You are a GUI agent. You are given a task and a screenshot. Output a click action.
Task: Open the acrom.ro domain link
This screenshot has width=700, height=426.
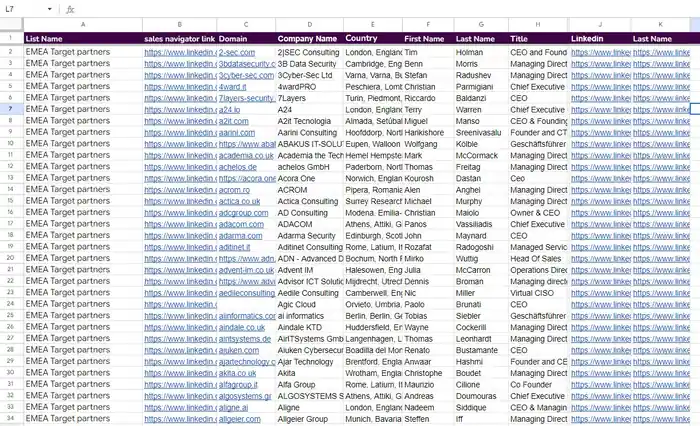pos(234,190)
